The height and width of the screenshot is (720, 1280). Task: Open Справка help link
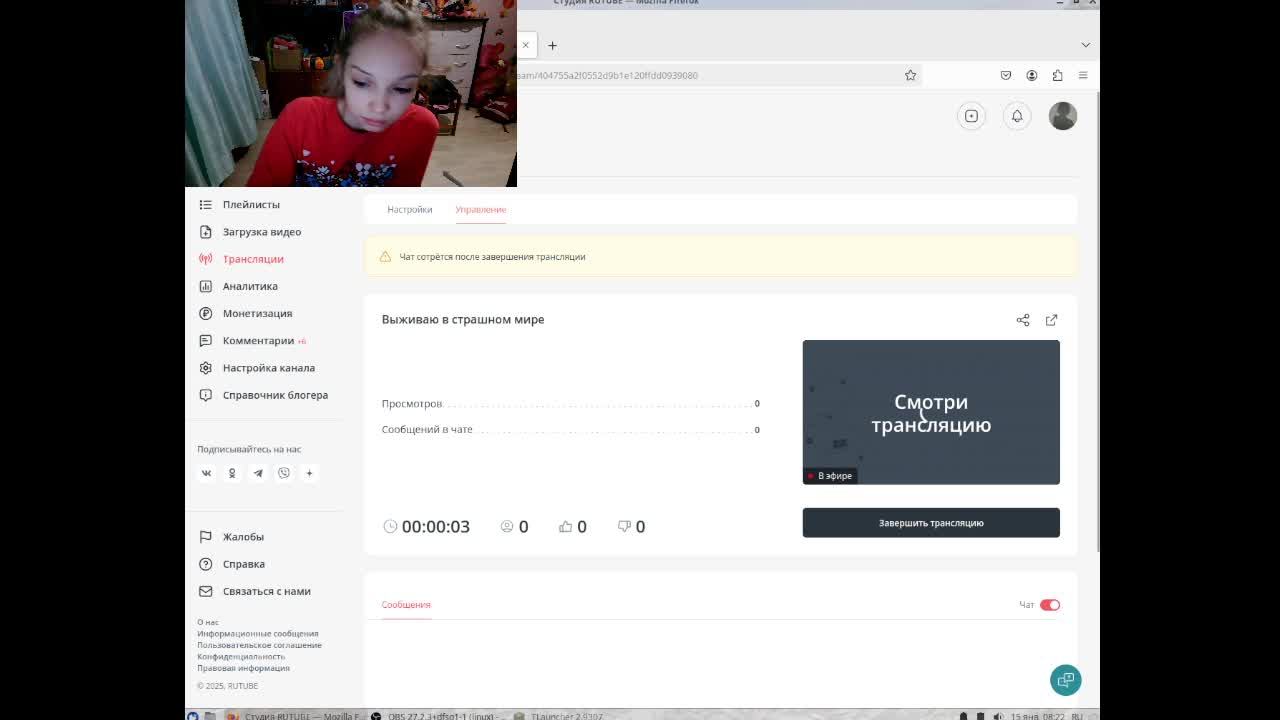pos(244,564)
